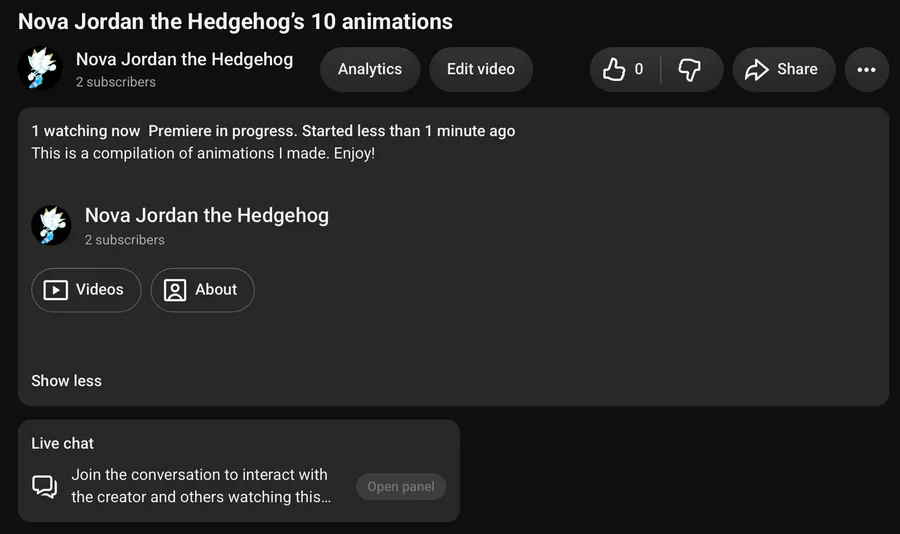
Task: Click the play icon in Videos button
Action: (x=56, y=290)
